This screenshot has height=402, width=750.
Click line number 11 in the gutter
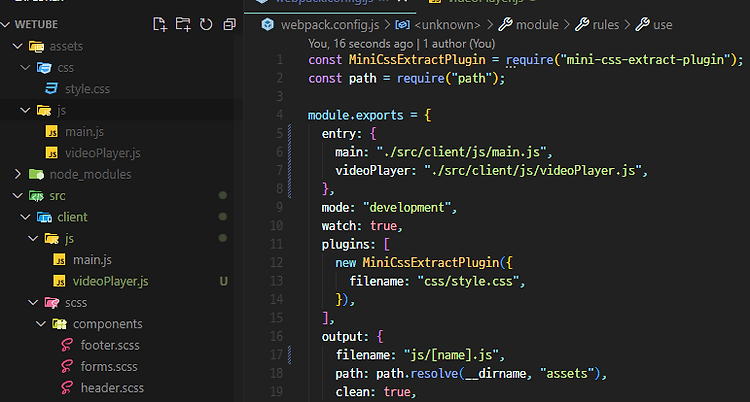click(x=276, y=245)
